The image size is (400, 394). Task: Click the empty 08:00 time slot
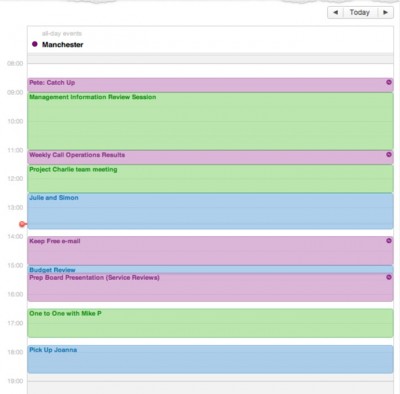(210, 71)
